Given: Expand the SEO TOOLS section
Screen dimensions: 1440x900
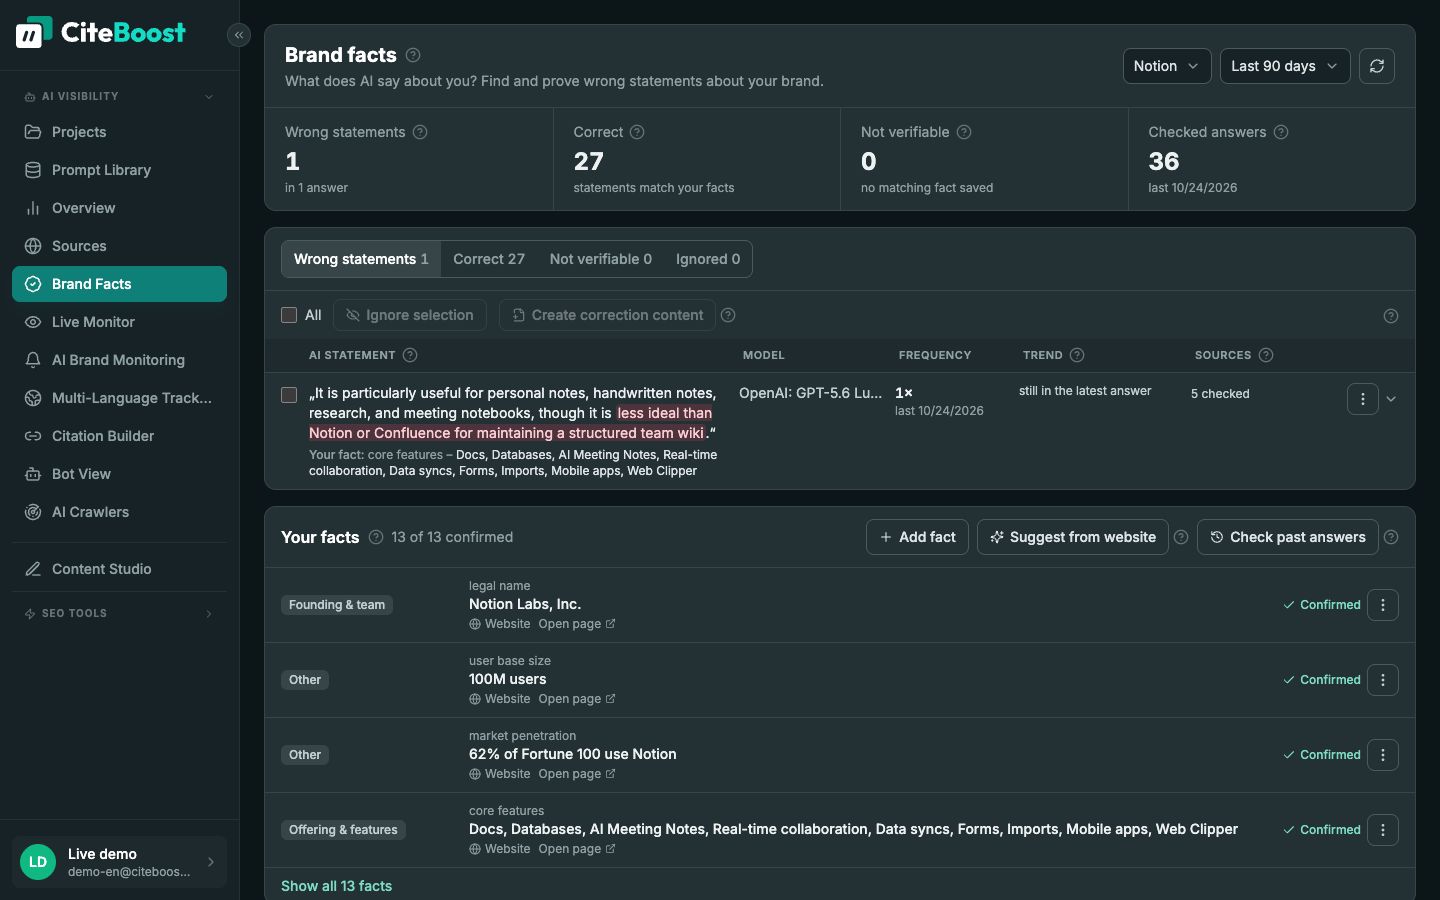Looking at the screenshot, I should [119, 613].
